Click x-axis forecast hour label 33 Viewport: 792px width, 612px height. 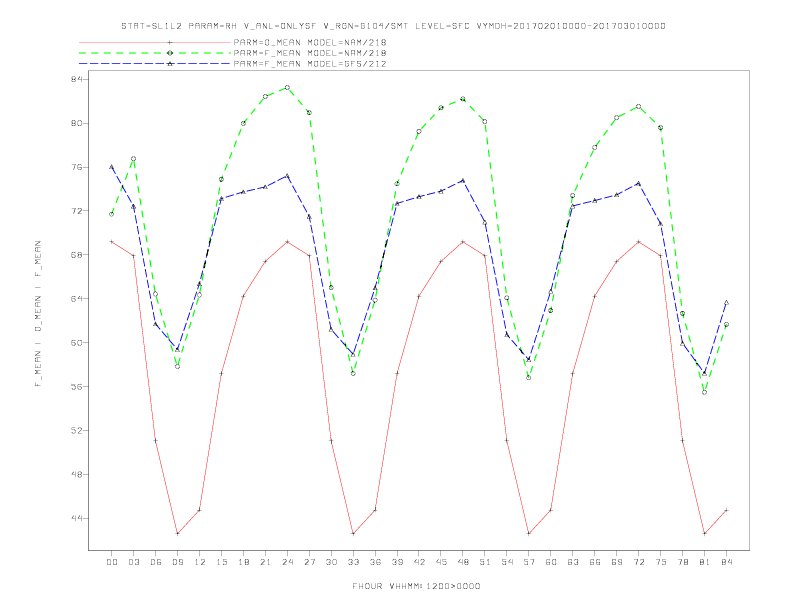[x=353, y=562]
